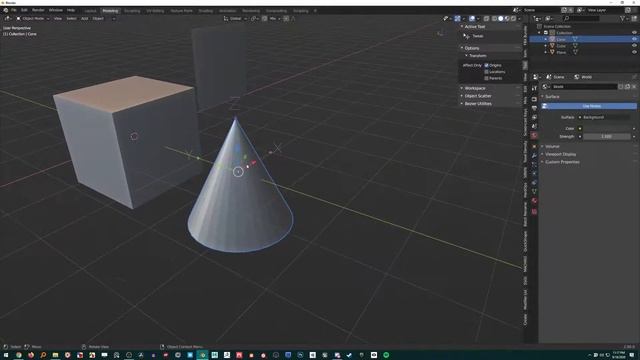This screenshot has height=360, width=640.
Task: Check Affect Only Locations
Action: click(x=486, y=72)
